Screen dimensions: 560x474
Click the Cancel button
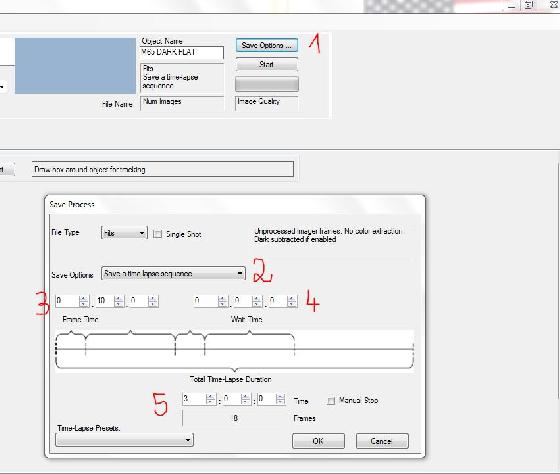coord(382,441)
